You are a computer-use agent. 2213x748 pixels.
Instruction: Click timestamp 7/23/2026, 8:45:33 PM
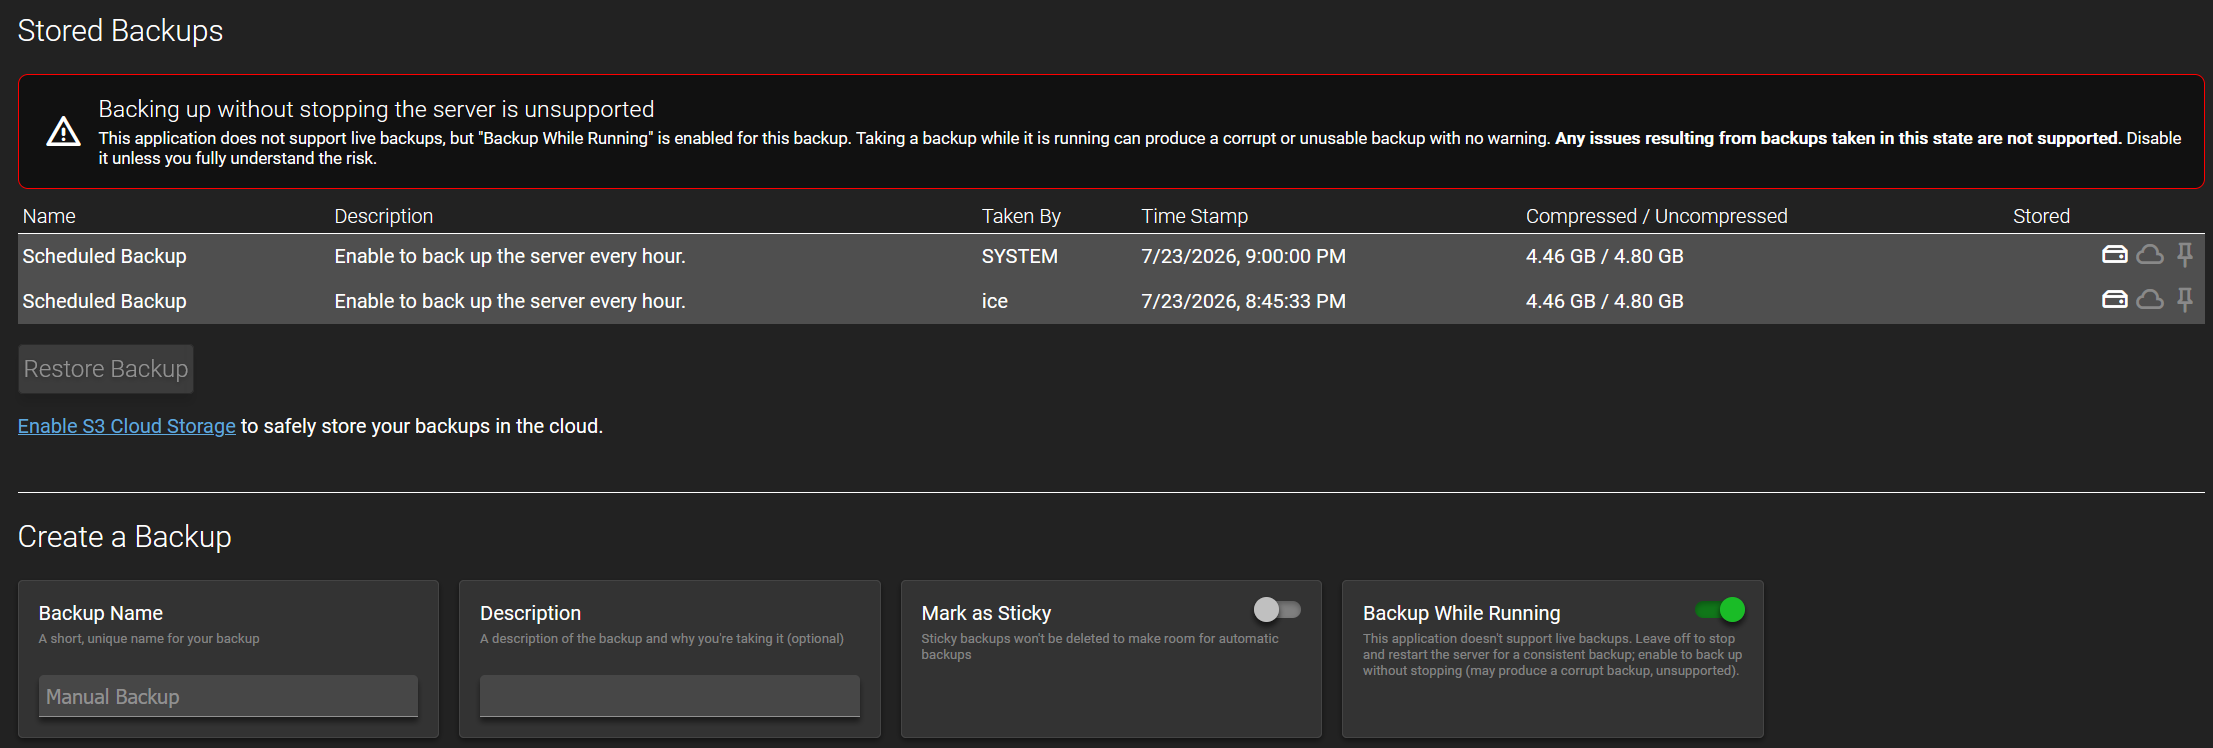[x=1244, y=301]
